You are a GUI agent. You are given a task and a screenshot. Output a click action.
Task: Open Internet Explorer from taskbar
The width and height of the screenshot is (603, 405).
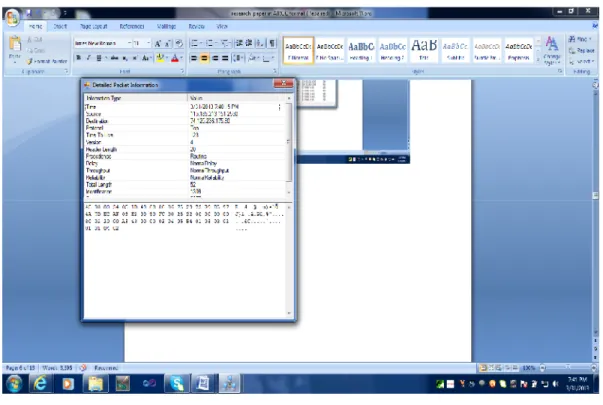click(x=40, y=383)
